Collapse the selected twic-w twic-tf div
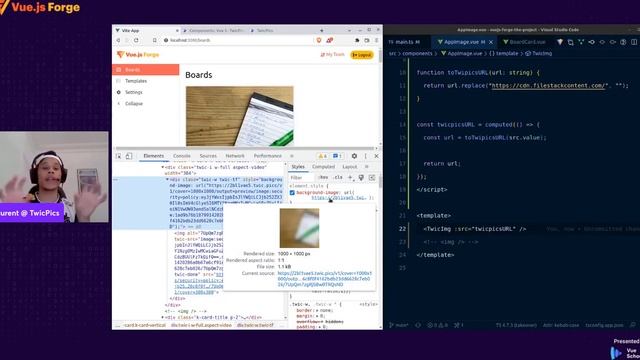Viewport: 640px width, 360px height. (x=167, y=180)
